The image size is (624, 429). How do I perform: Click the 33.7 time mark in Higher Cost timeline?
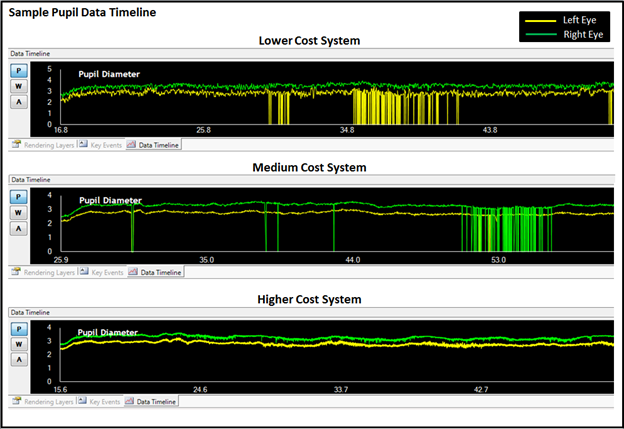point(341,389)
